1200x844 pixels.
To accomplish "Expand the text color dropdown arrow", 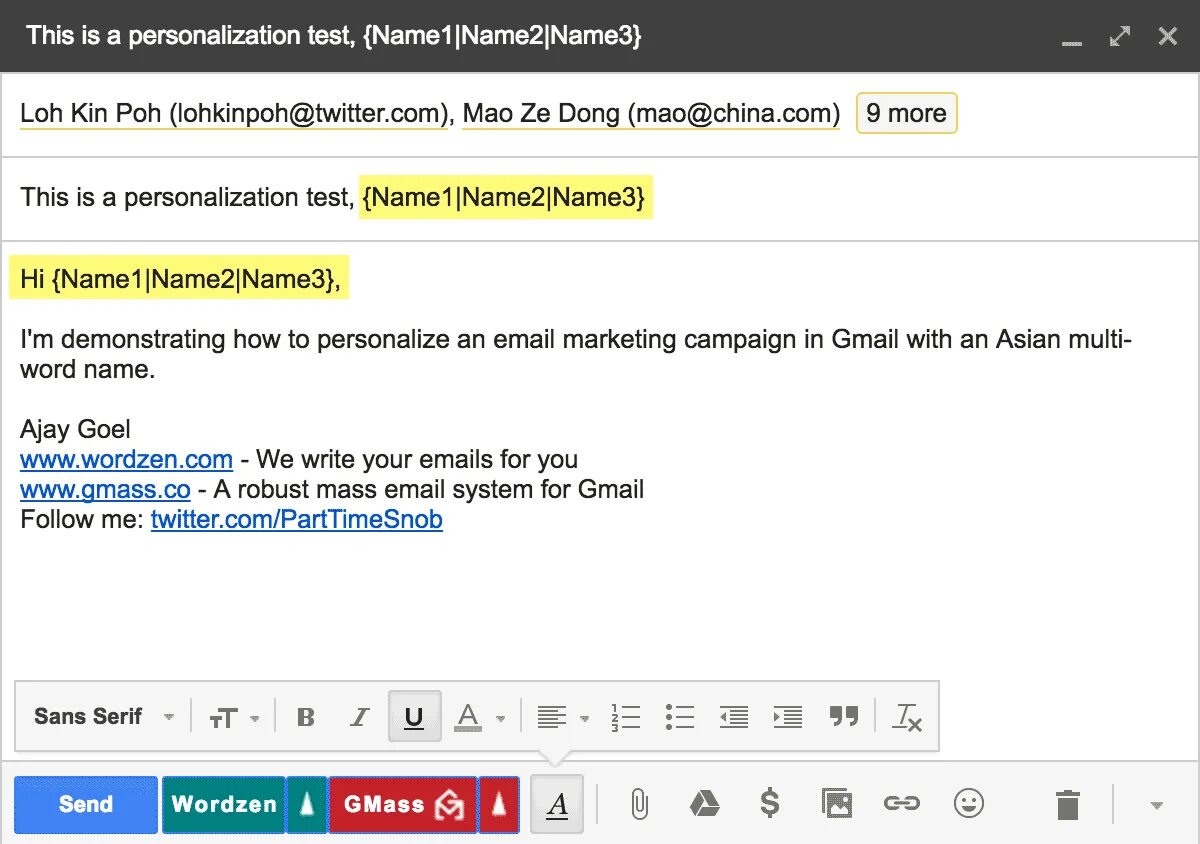I will tap(500, 718).
